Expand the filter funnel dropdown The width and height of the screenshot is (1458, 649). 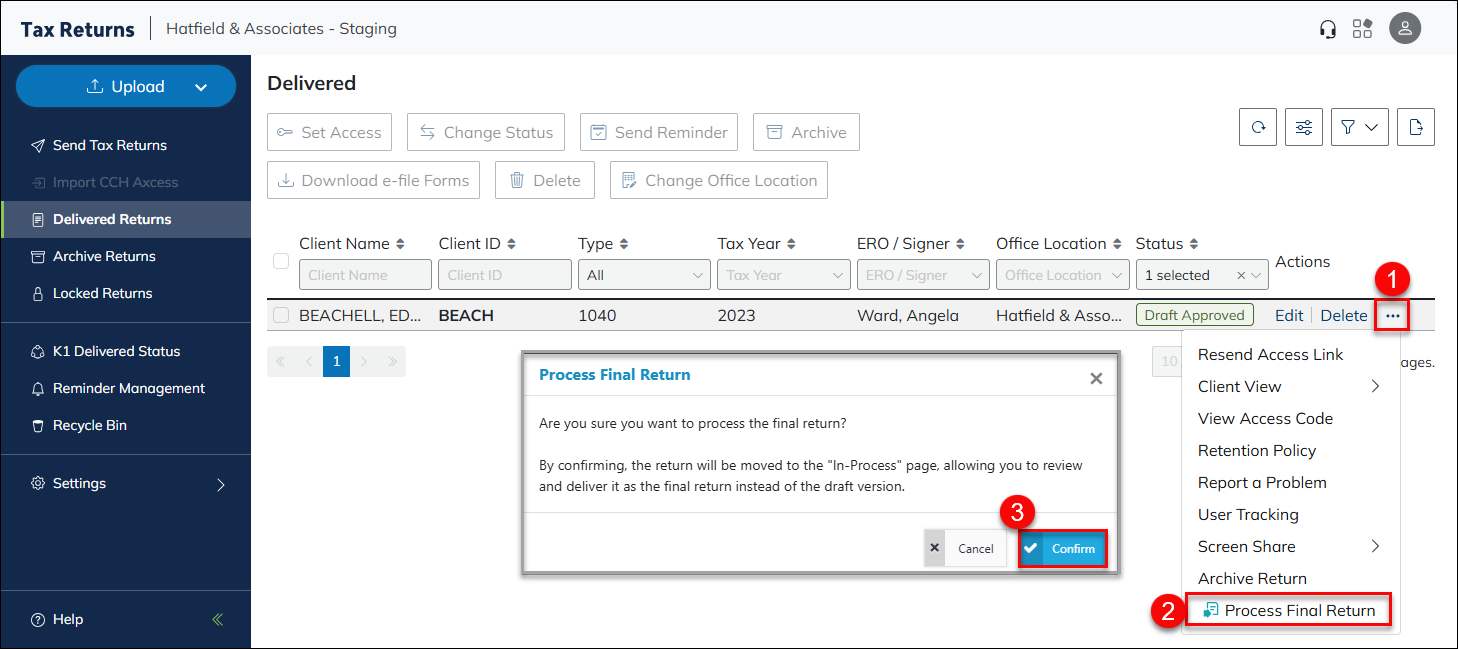pos(1359,127)
